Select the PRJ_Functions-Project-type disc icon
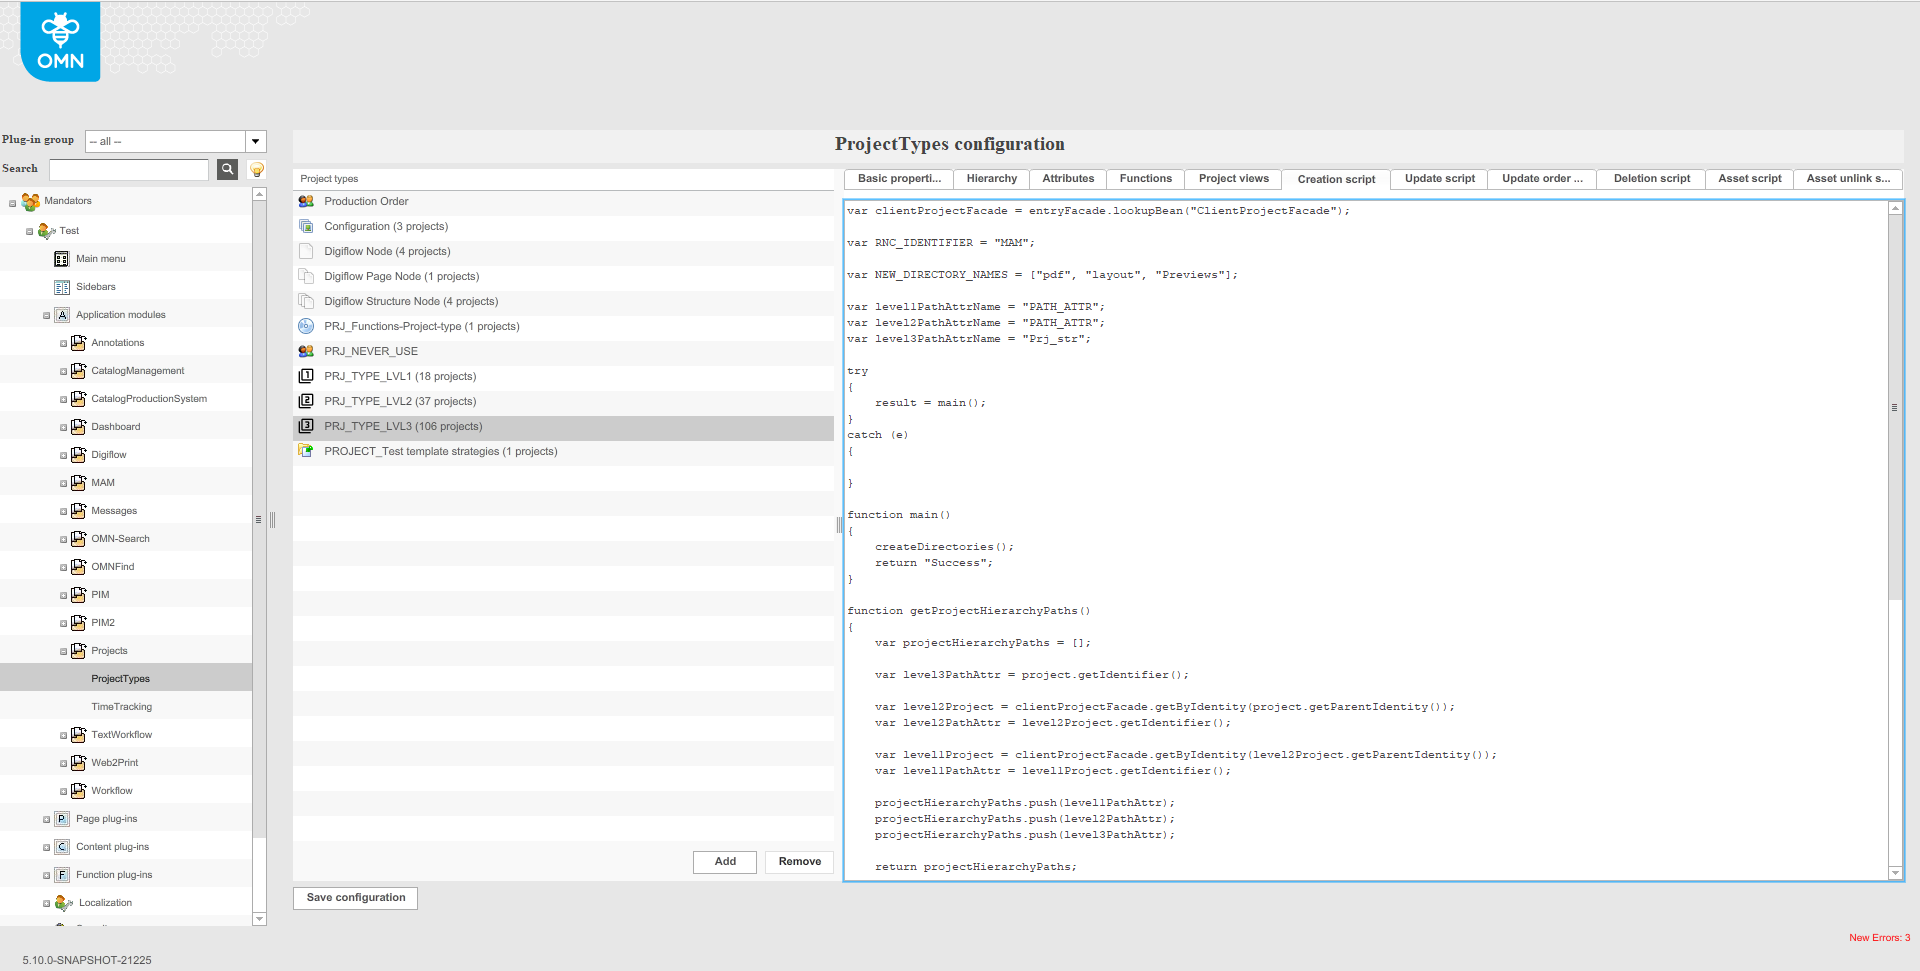 click(x=306, y=326)
